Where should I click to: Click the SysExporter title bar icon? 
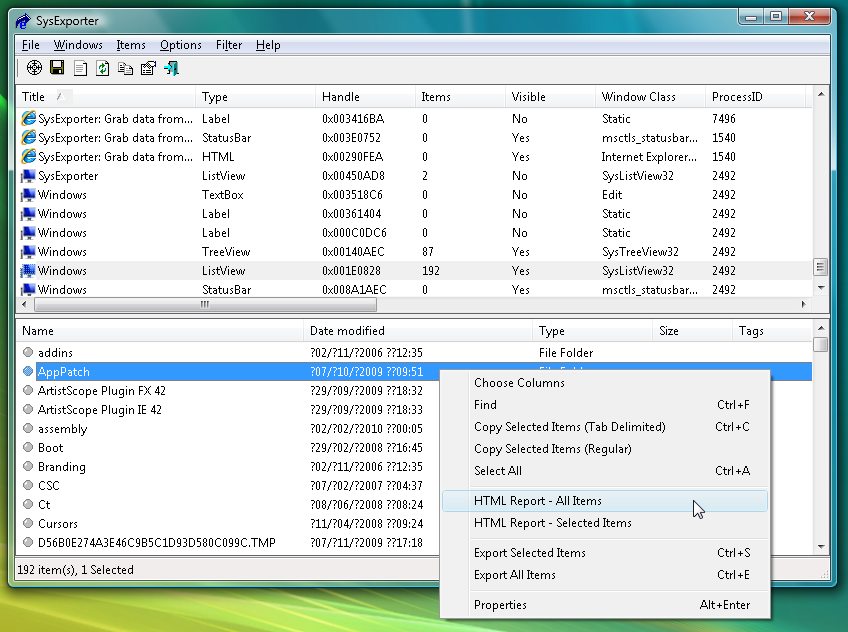[x=23, y=21]
